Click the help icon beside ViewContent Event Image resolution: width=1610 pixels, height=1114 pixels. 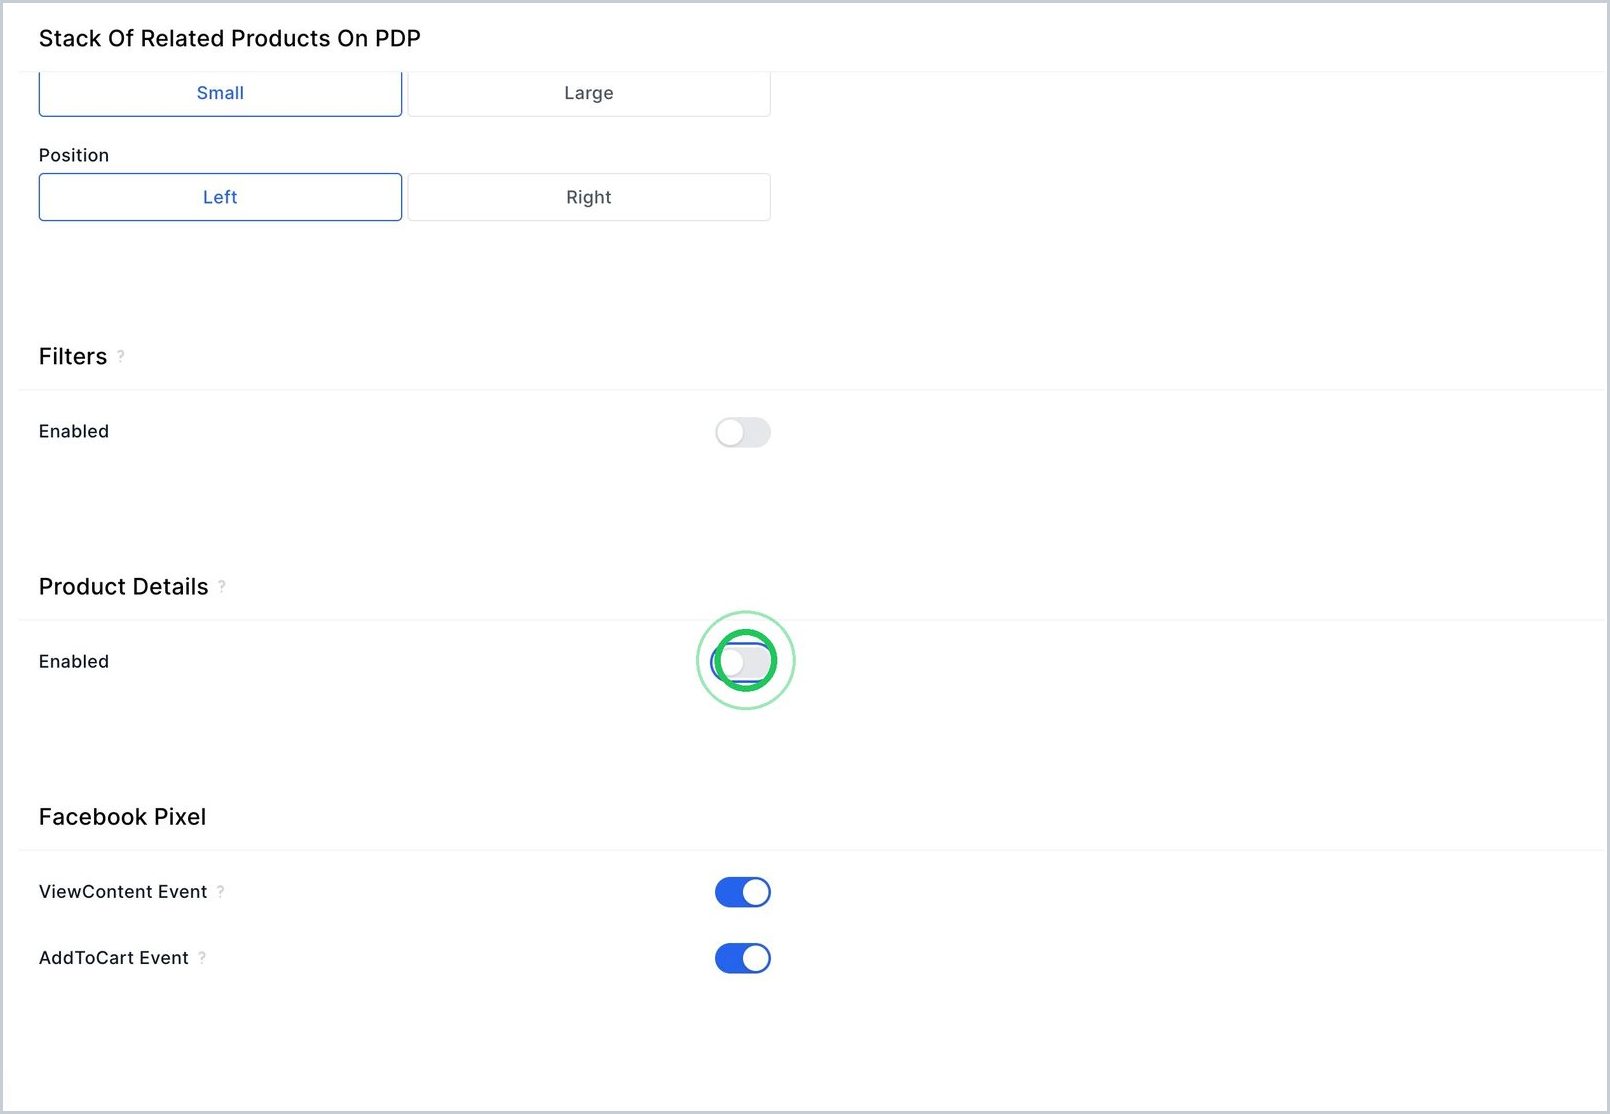221,891
